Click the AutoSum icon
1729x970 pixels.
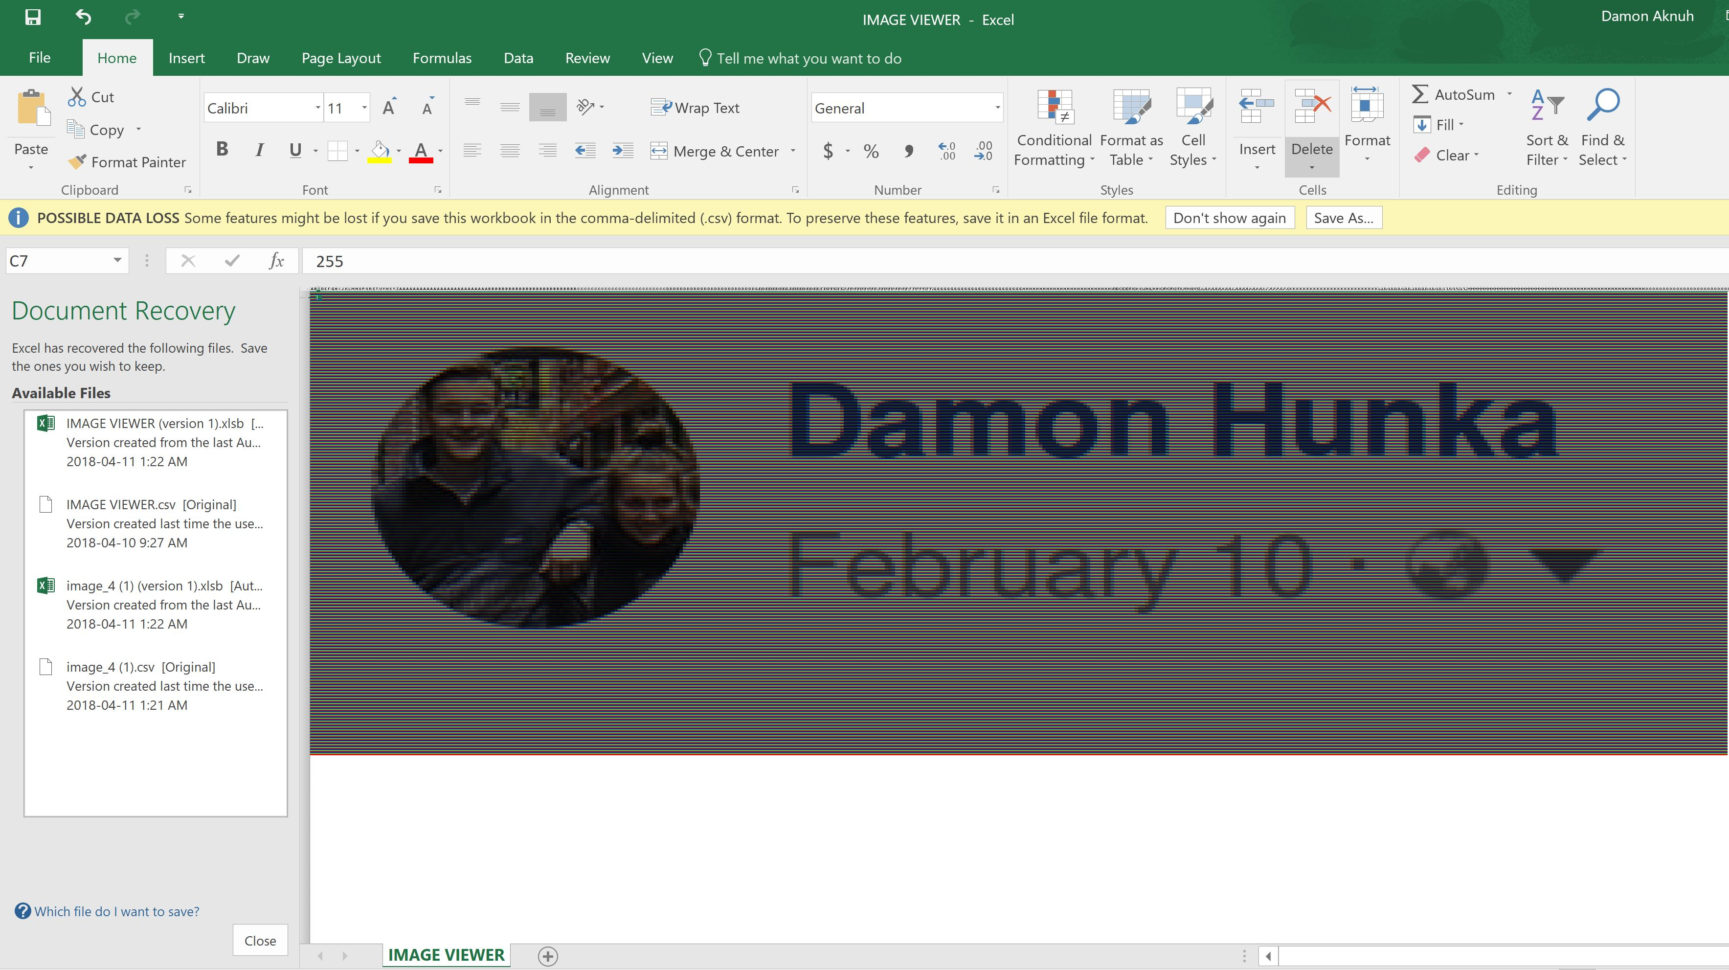pos(1421,94)
